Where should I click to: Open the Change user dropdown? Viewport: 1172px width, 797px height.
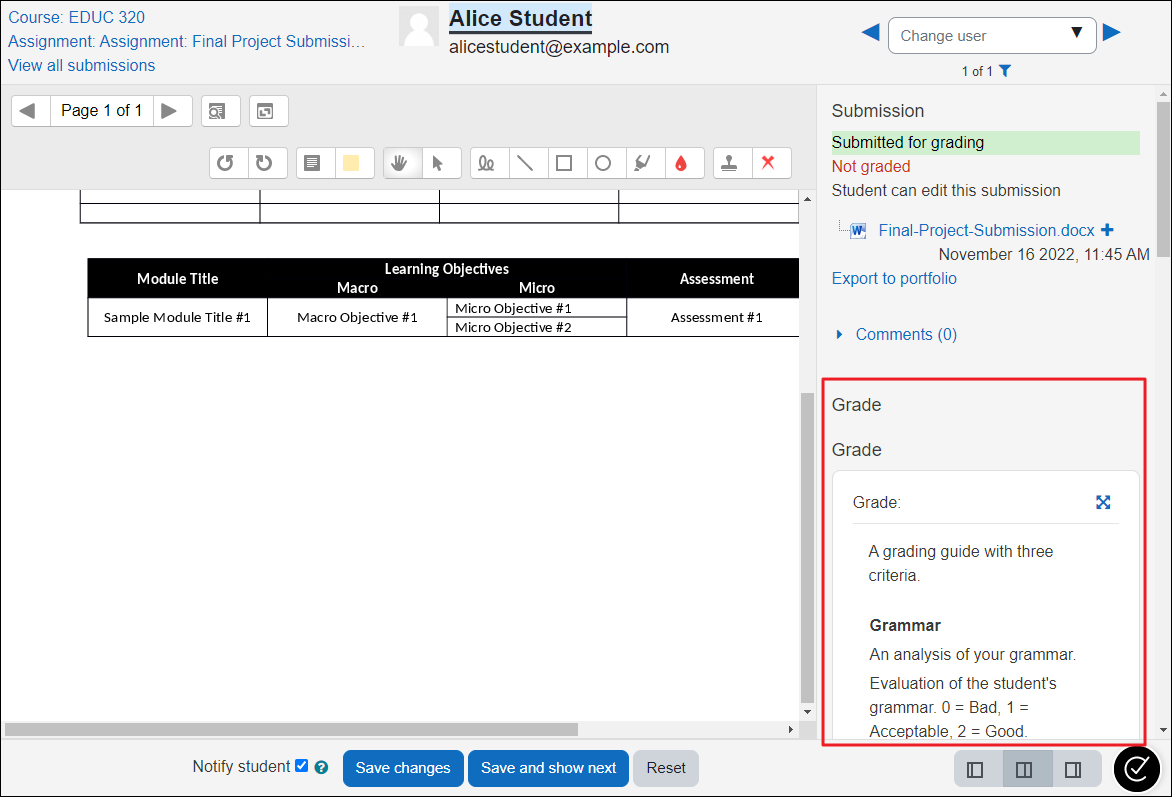coord(991,35)
